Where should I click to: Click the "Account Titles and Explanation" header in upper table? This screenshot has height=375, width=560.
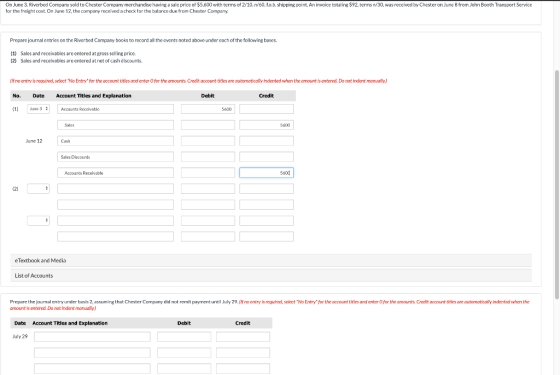click(94, 96)
